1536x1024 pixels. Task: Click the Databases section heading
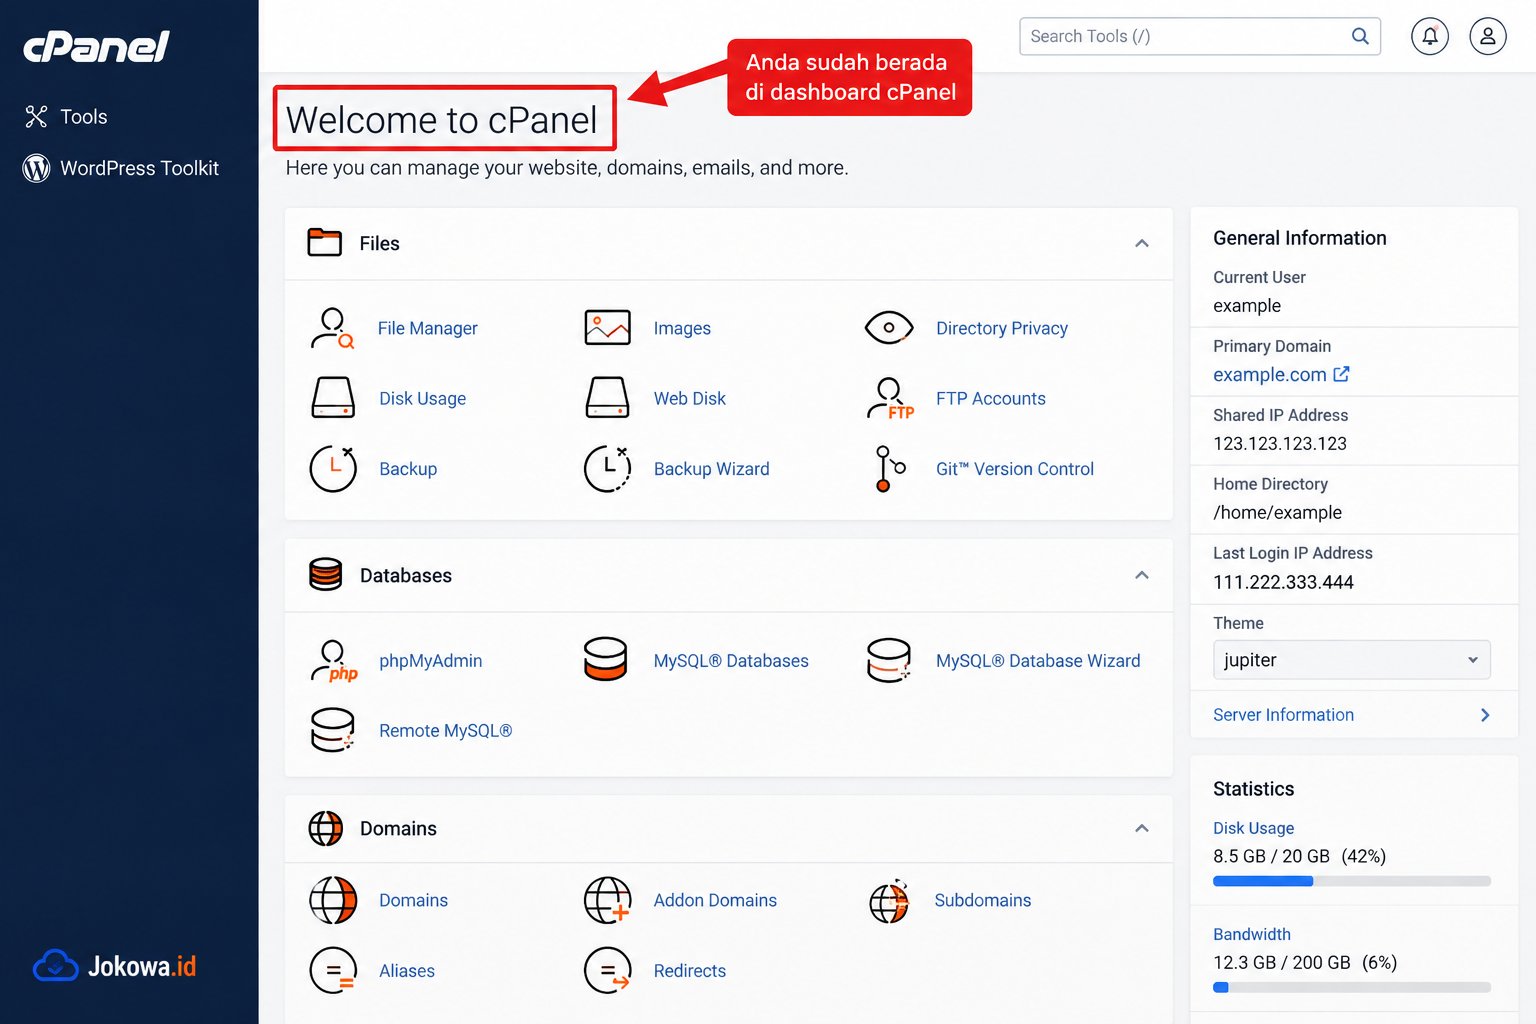pyautogui.click(x=406, y=576)
